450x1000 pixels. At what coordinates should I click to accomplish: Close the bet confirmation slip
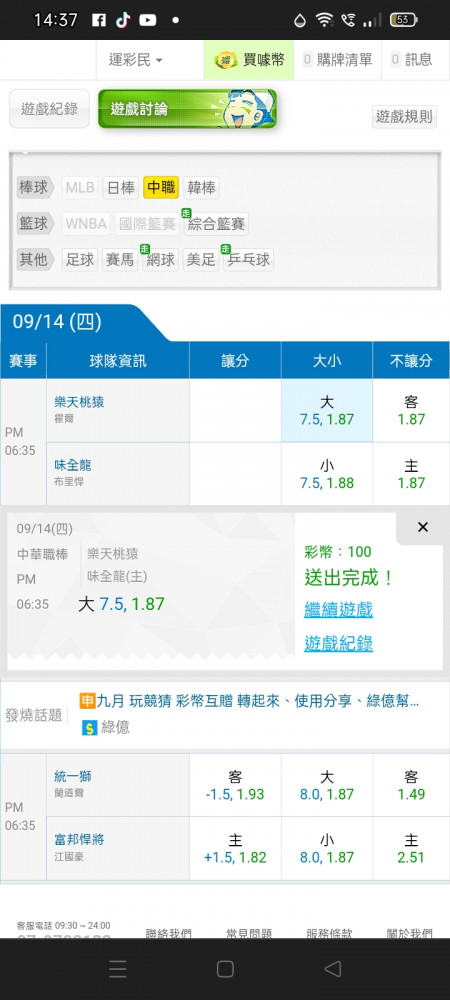pyautogui.click(x=423, y=527)
